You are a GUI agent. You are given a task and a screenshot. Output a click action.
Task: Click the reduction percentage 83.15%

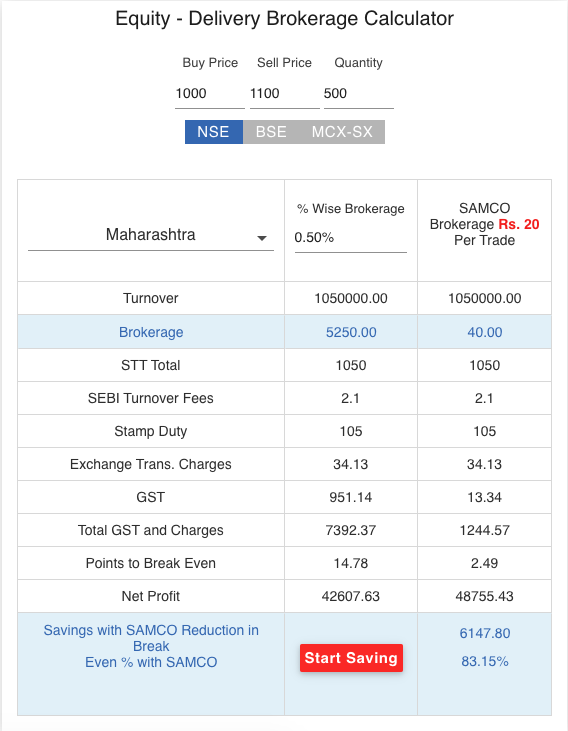coord(485,662)
